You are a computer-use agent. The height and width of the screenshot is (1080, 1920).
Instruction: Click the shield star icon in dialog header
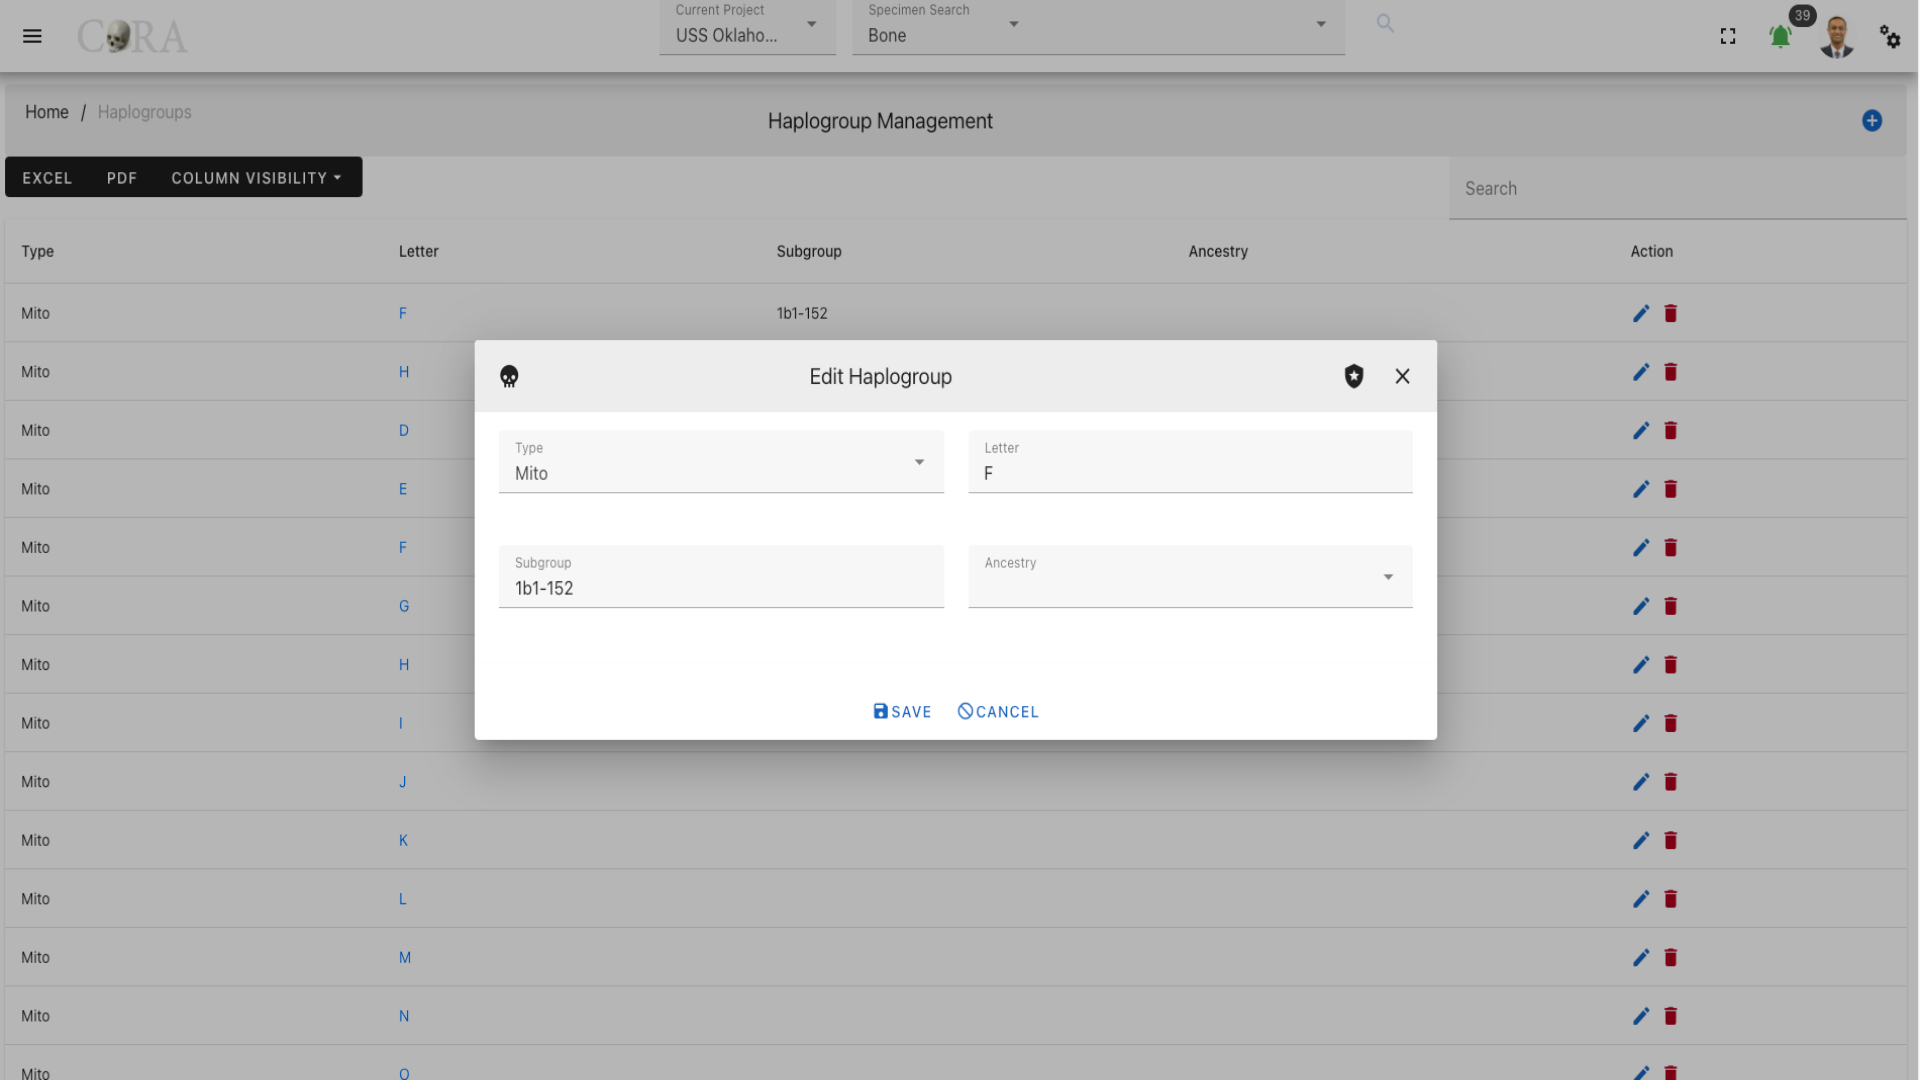1354,376
